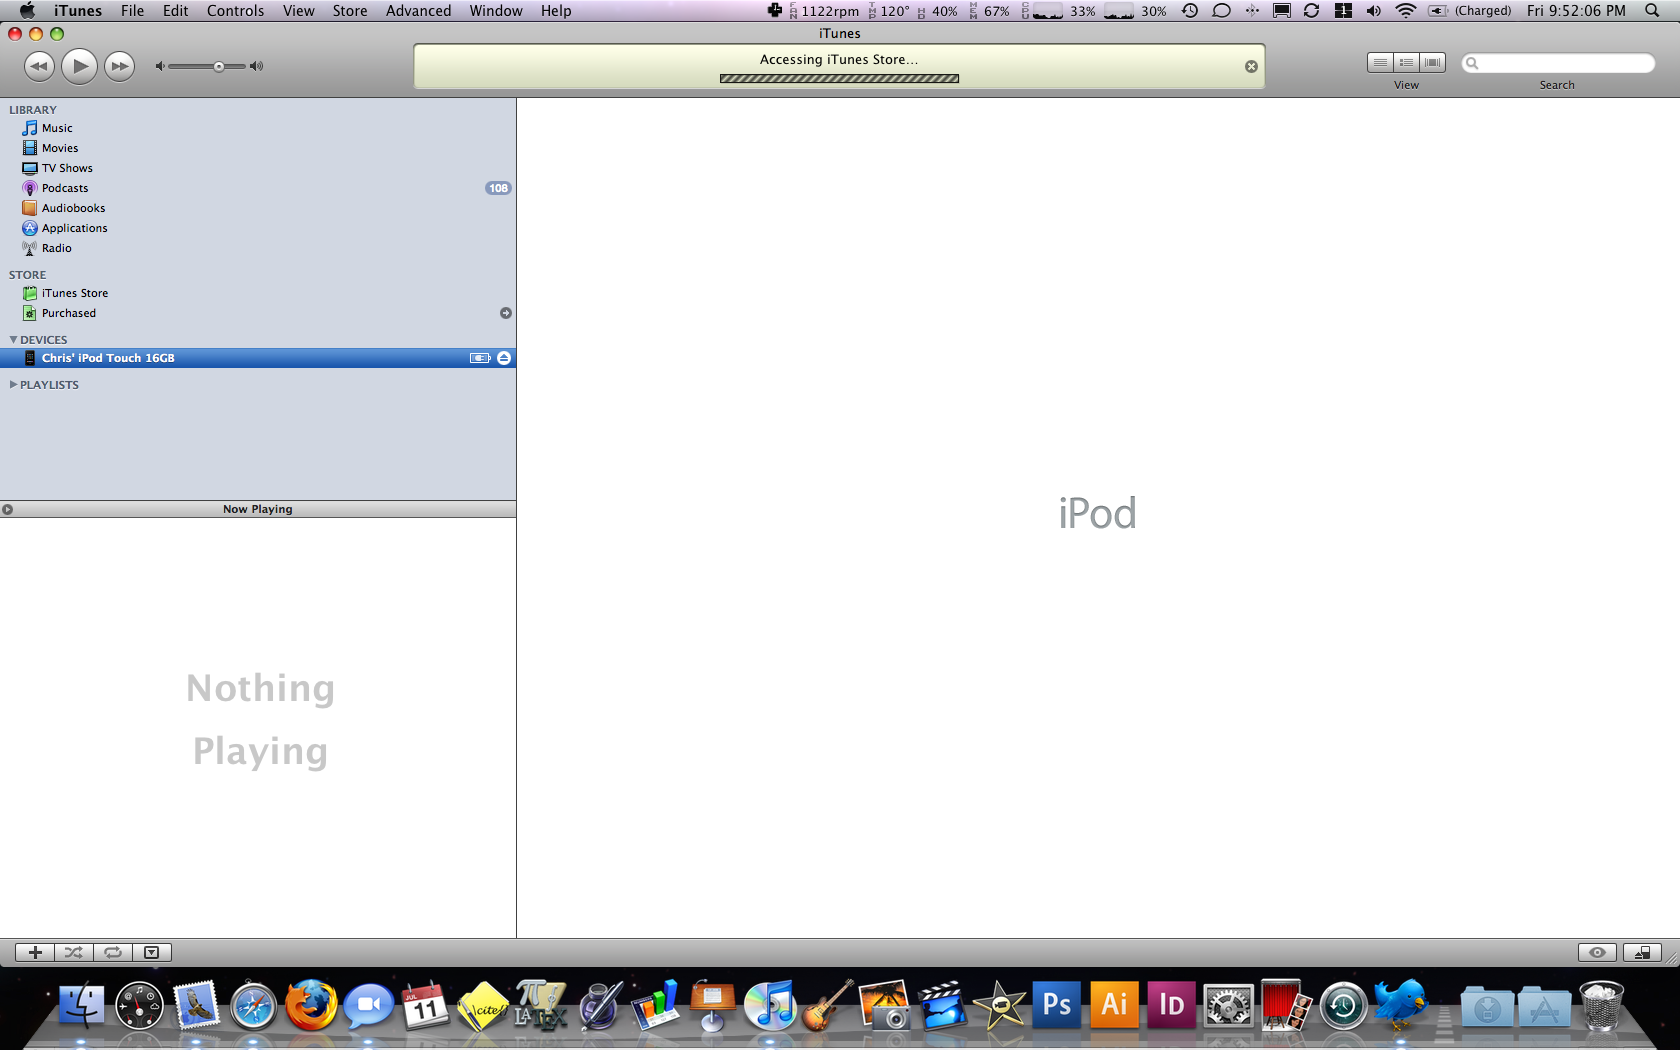Open the Edit menu
The image size is (1680, 1050).
[176, 11]
